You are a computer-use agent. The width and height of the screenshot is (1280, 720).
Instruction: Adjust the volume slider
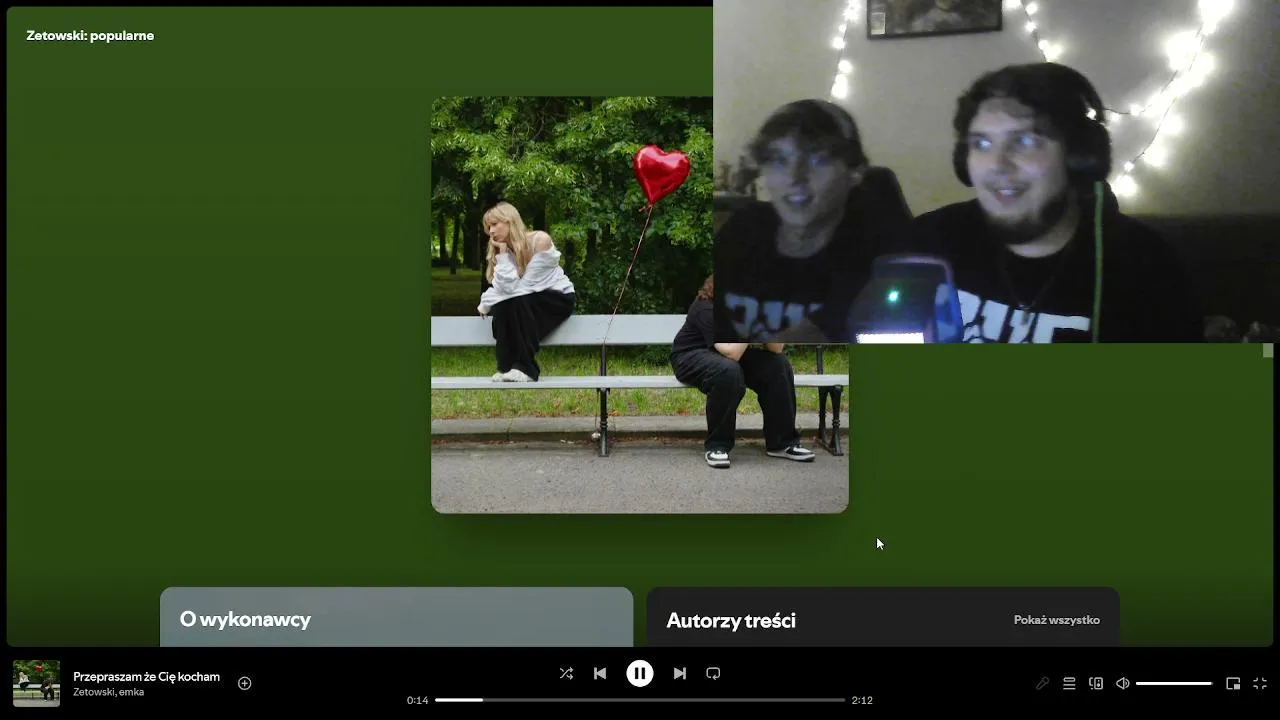pyautogui.click(x=1174, y=684)
